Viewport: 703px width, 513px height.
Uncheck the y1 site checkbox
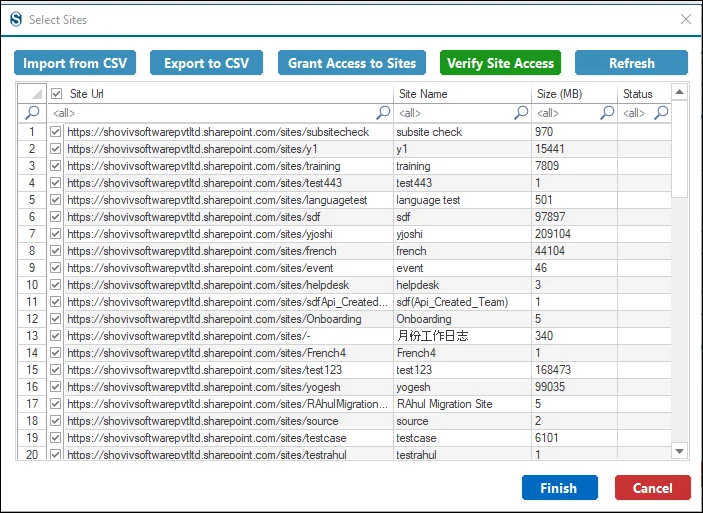pos(55,149)
